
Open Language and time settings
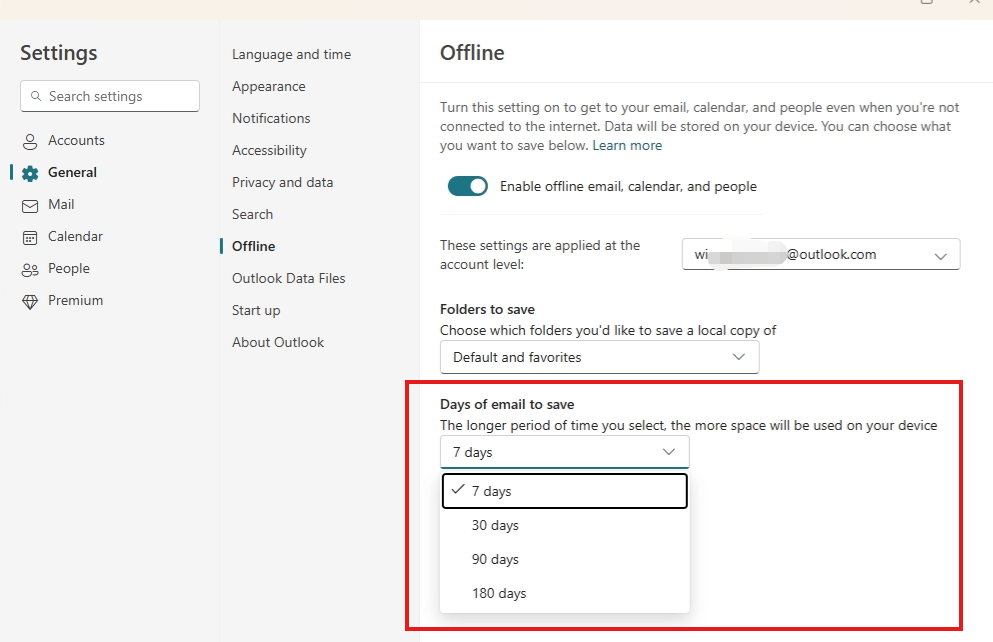pos(291,54)
